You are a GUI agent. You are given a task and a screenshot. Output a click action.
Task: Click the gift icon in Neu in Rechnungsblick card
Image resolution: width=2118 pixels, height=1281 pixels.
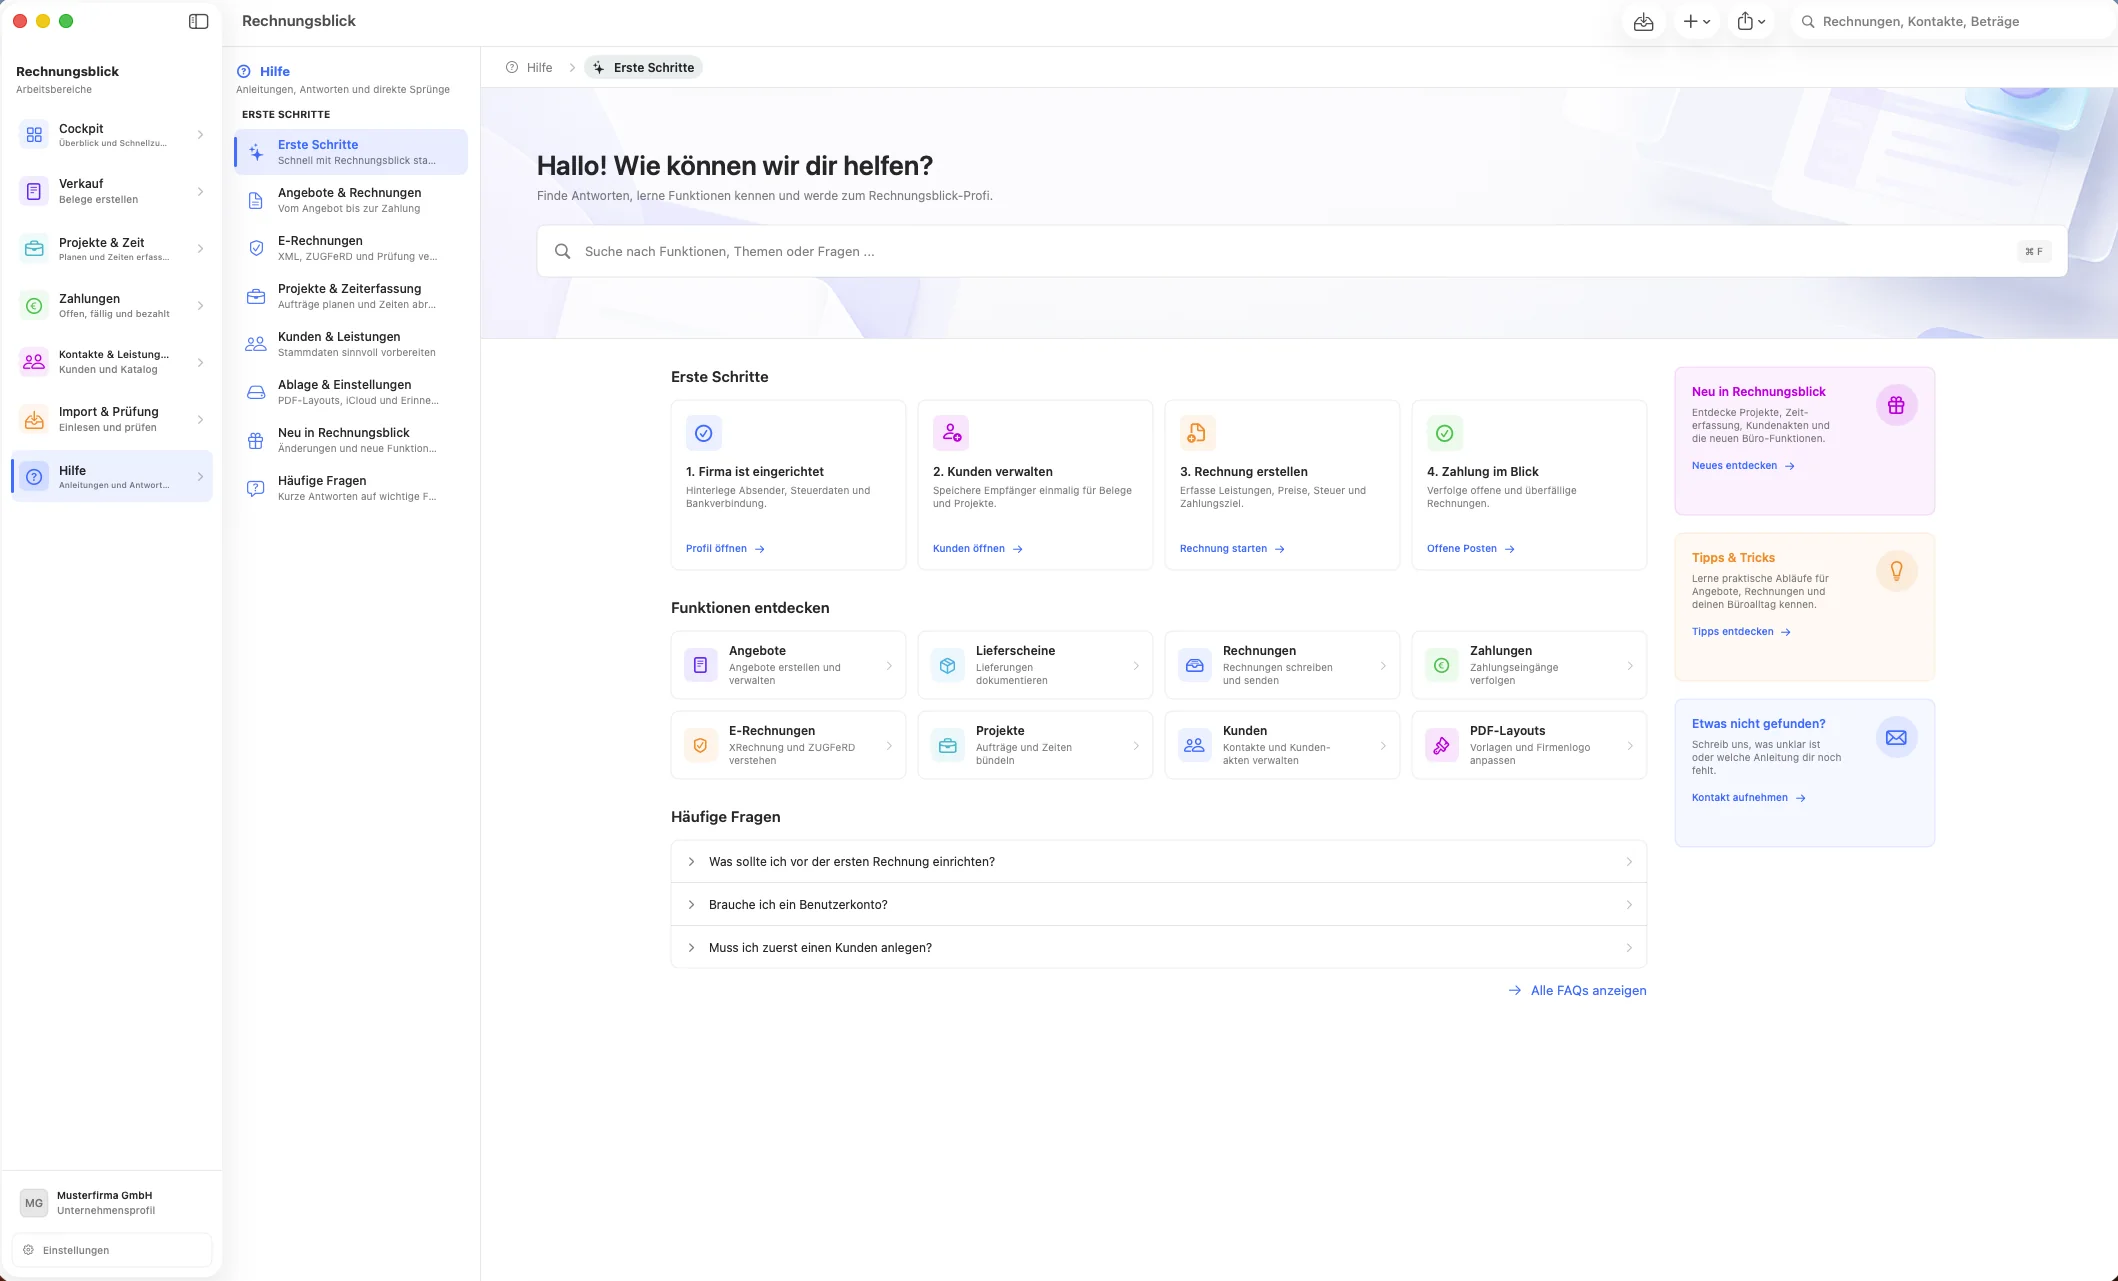click(1896, 405)
